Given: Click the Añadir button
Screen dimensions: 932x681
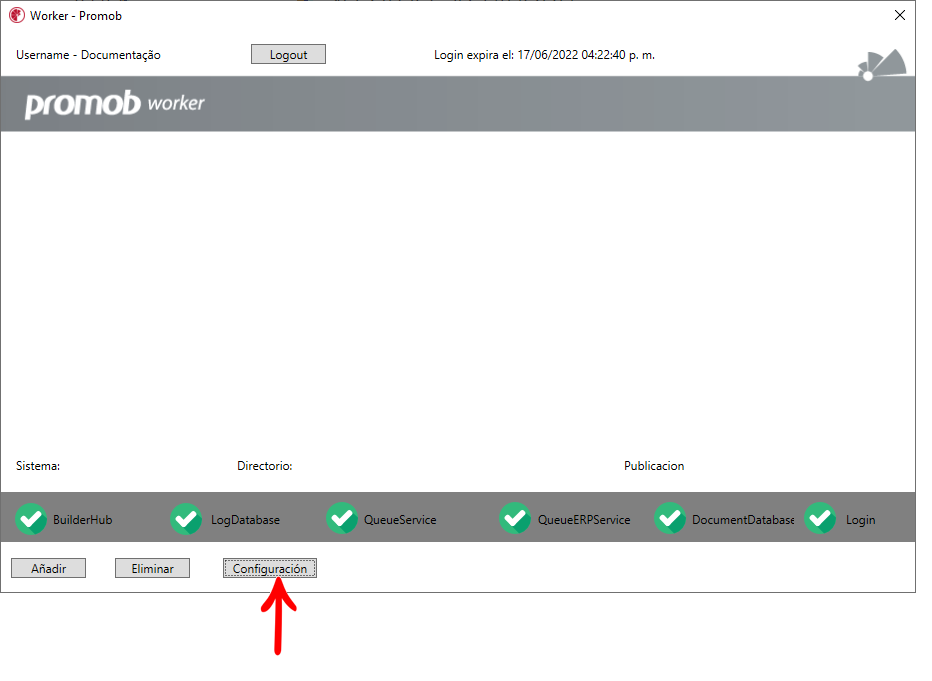Looking at the screenshot, I should click(x=48, y=568).
